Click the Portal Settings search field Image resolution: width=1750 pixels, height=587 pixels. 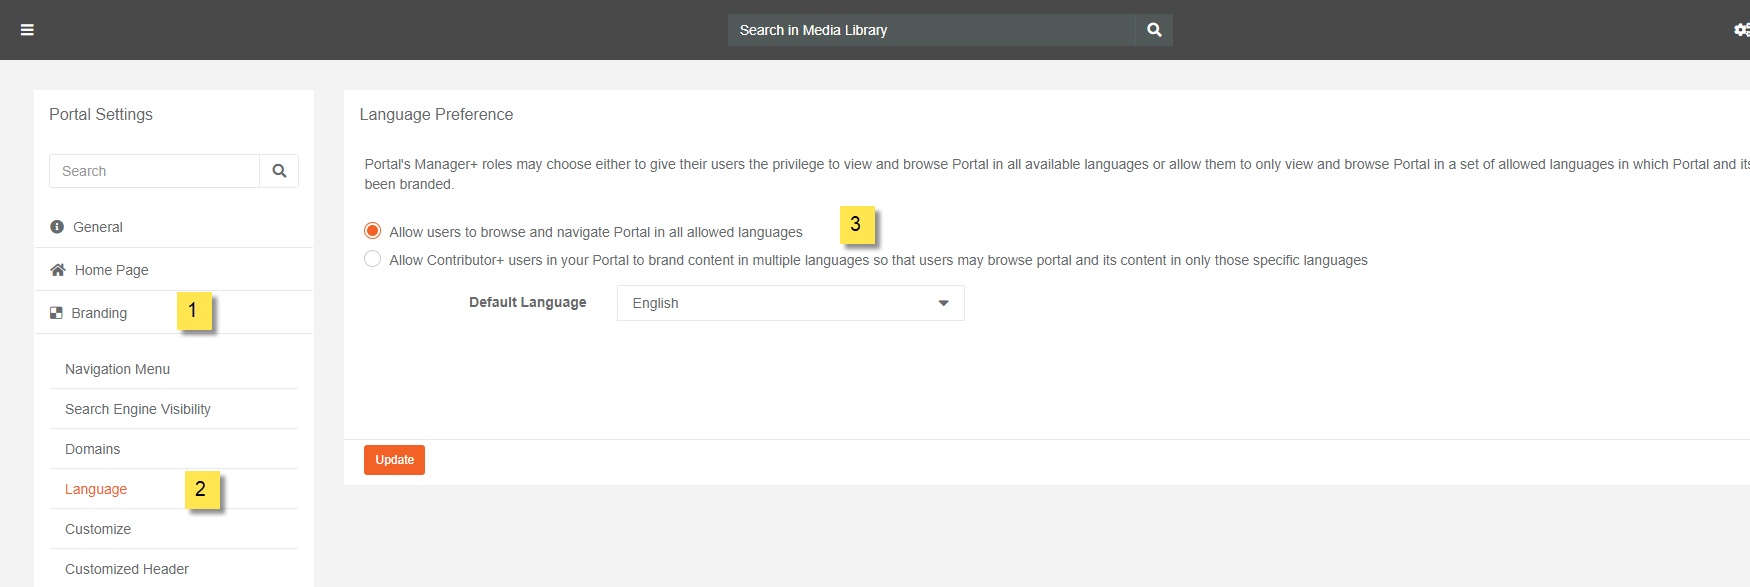pyautogui.click(x=154, y=171)
